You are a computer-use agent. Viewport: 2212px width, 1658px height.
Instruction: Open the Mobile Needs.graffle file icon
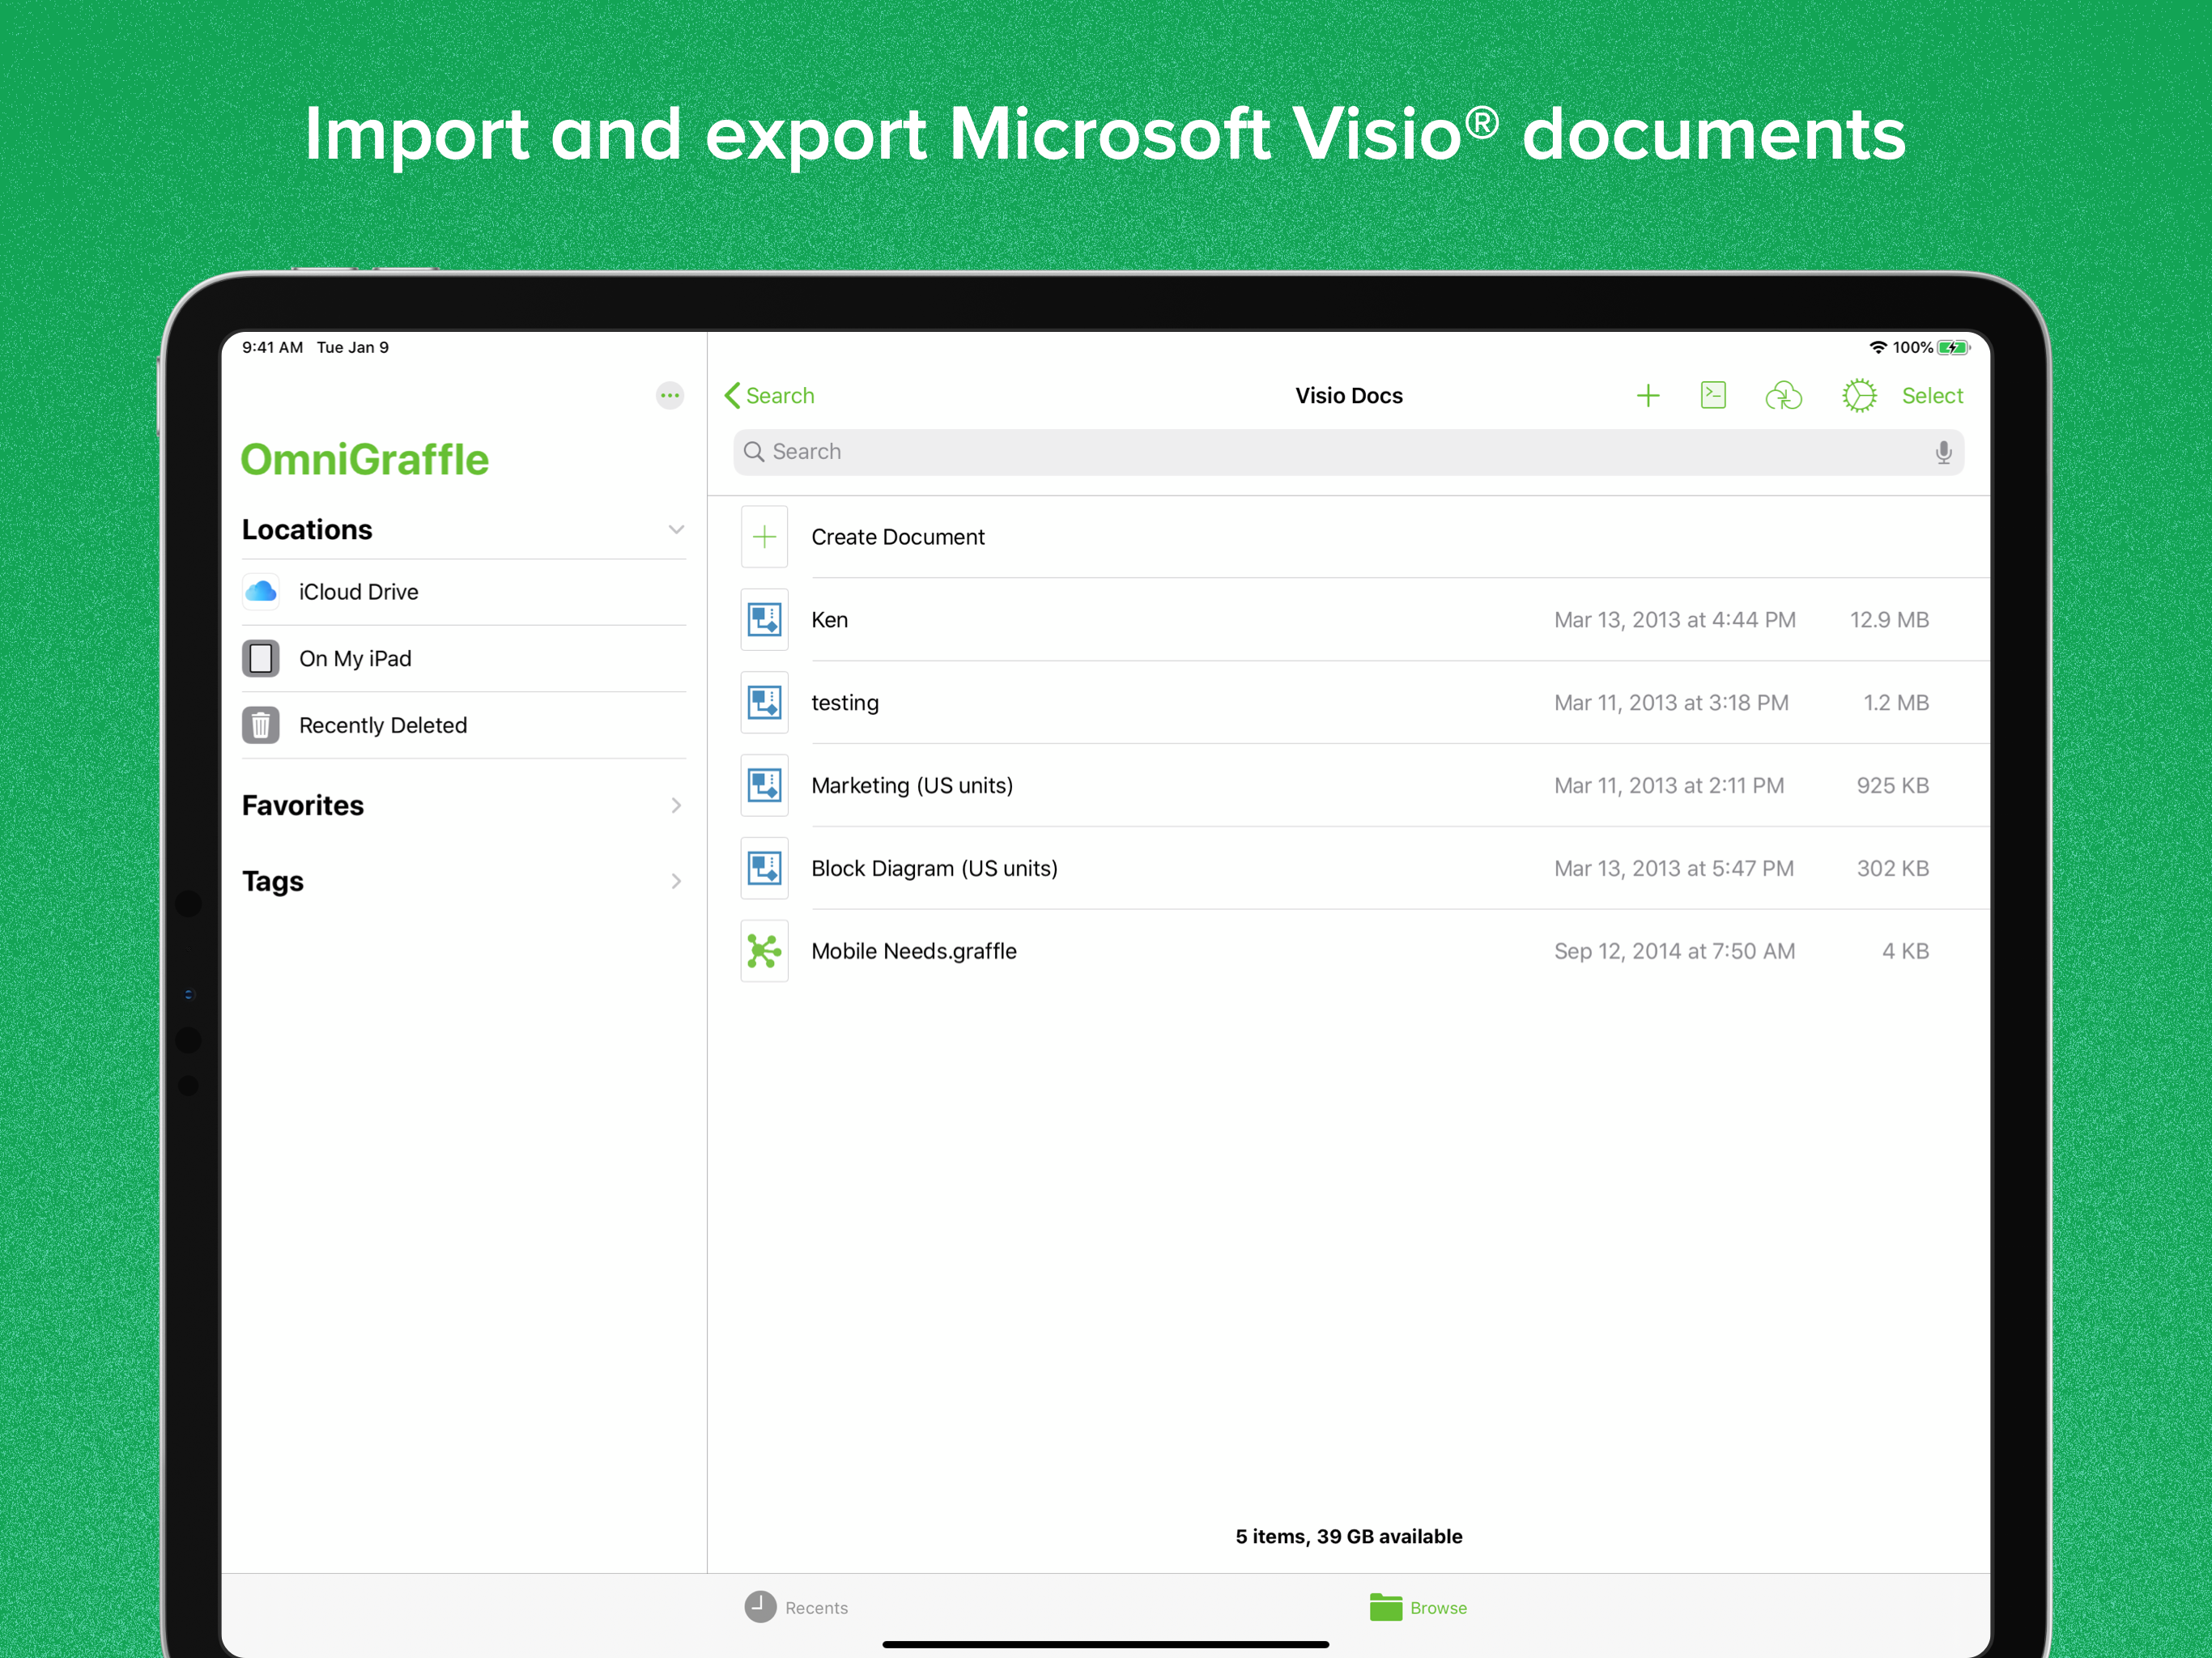(764, 951)
